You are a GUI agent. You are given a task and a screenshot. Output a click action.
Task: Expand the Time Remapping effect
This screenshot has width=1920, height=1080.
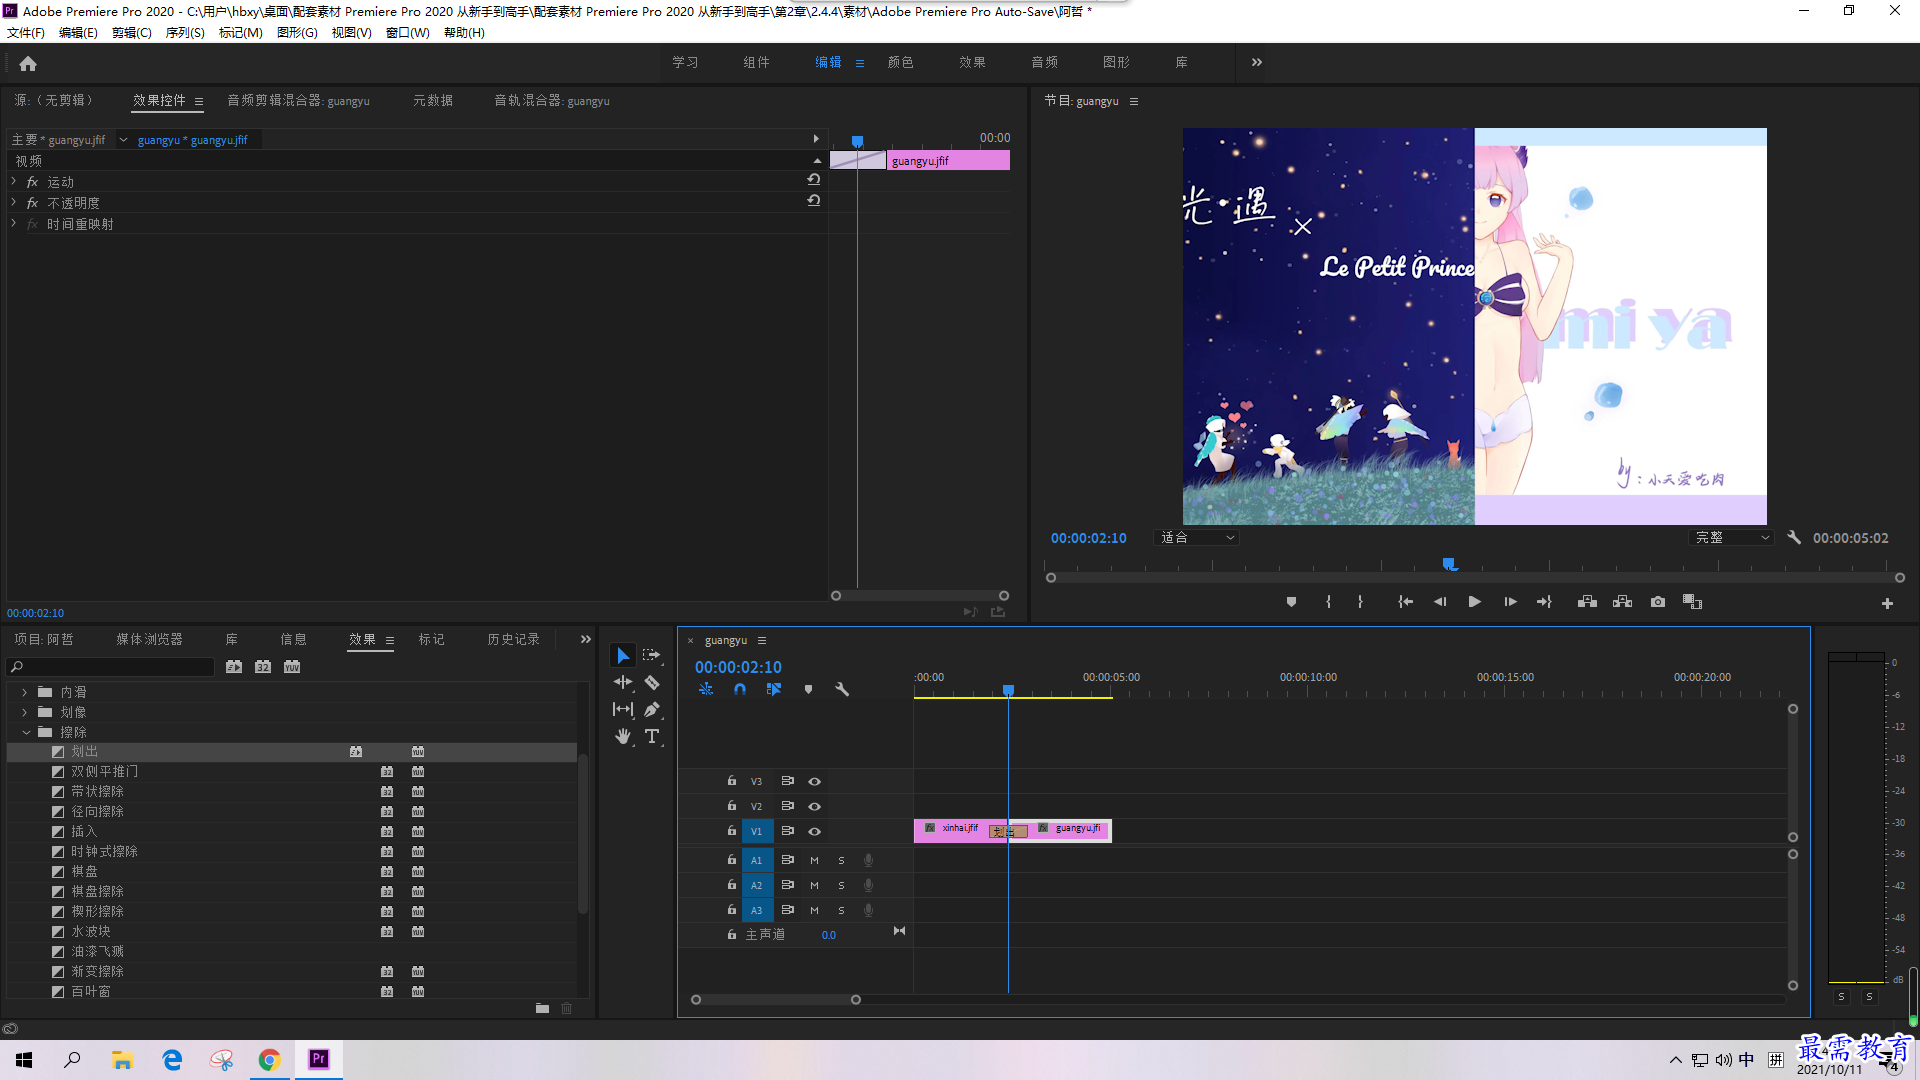click(x=14, y=224)
